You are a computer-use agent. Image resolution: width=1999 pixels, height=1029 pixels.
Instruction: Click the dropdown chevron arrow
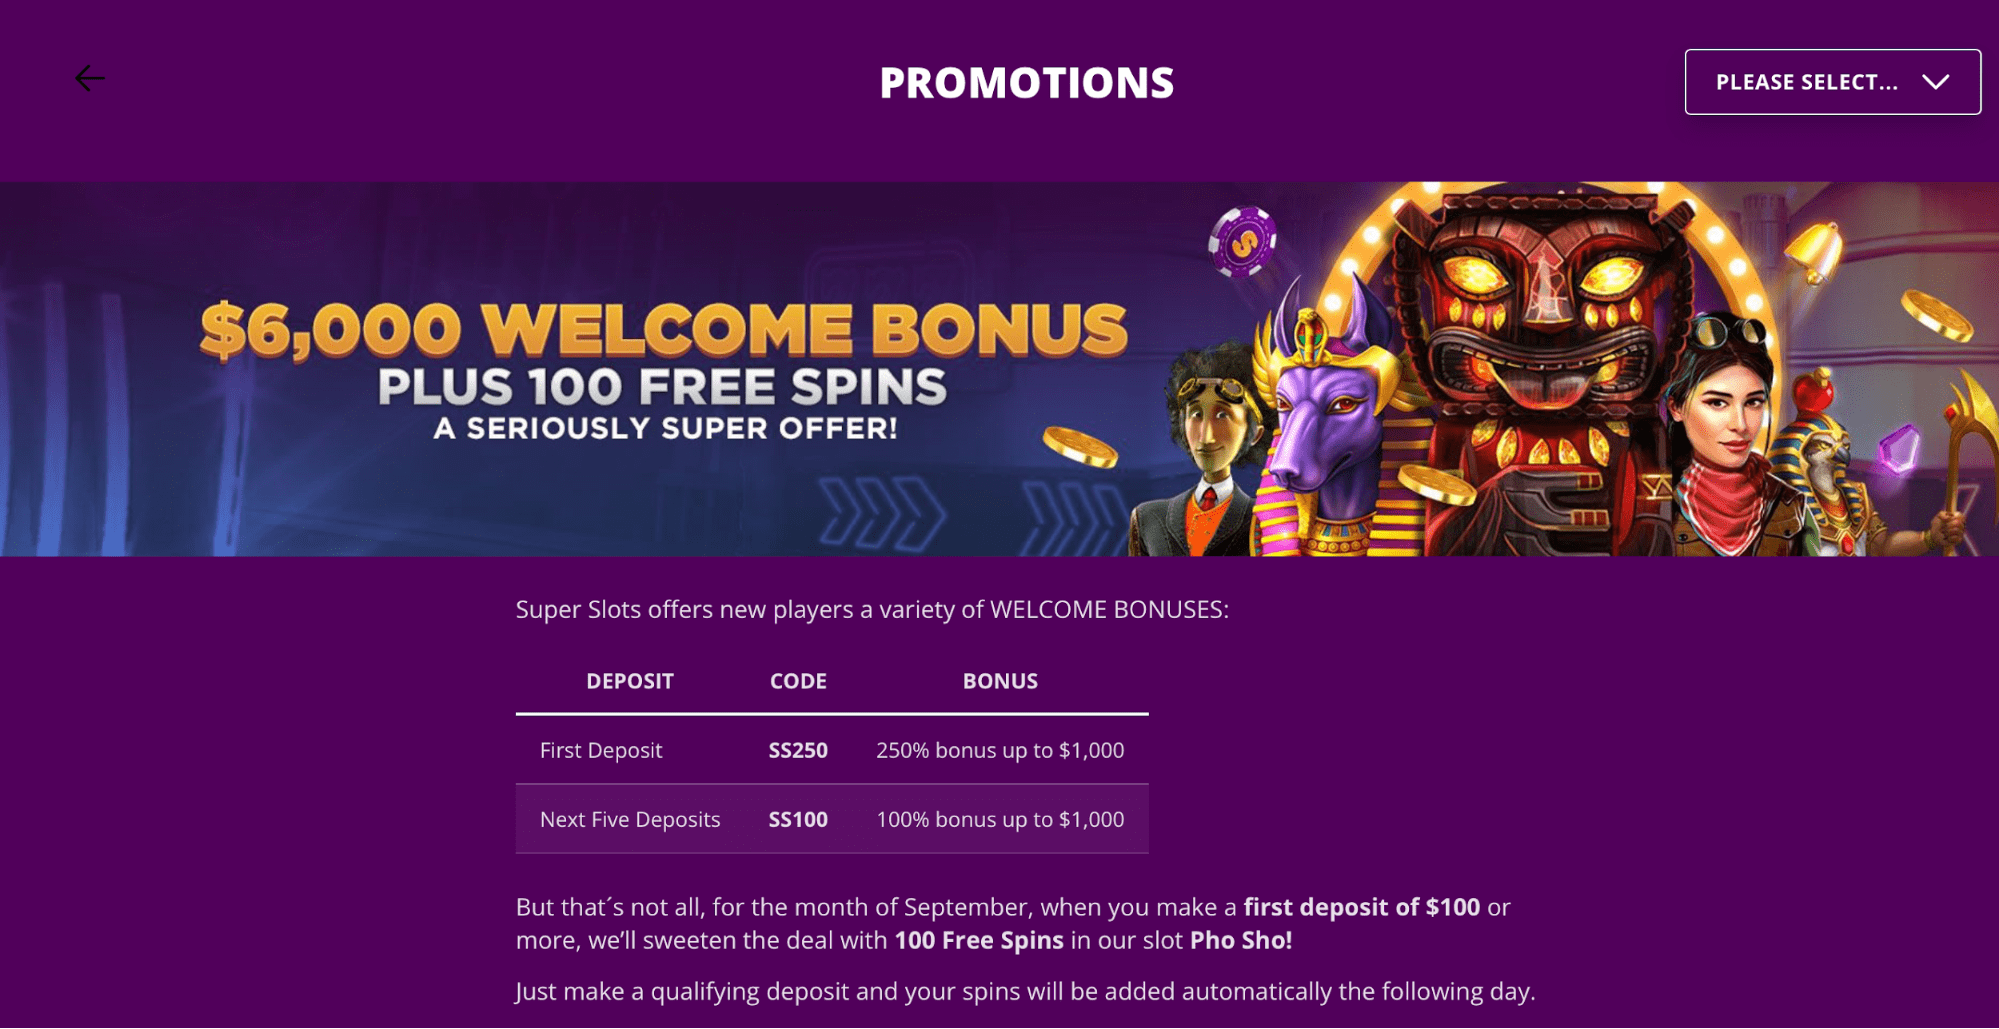[1936, 82]
